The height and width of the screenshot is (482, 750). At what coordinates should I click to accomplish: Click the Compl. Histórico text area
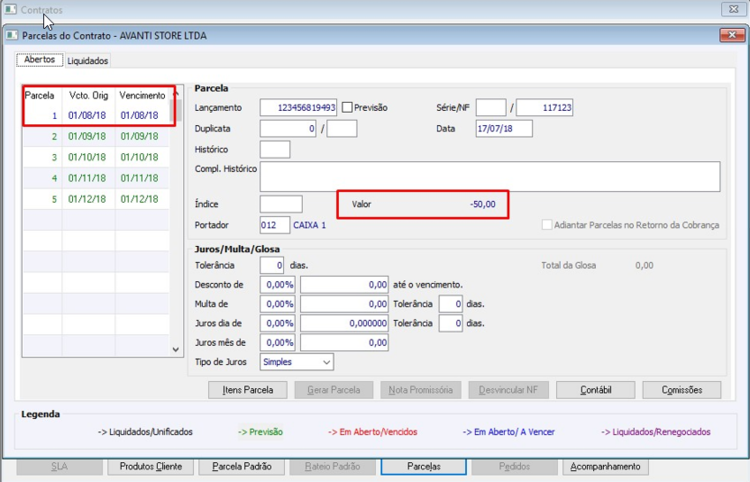(x=490, y=176)
